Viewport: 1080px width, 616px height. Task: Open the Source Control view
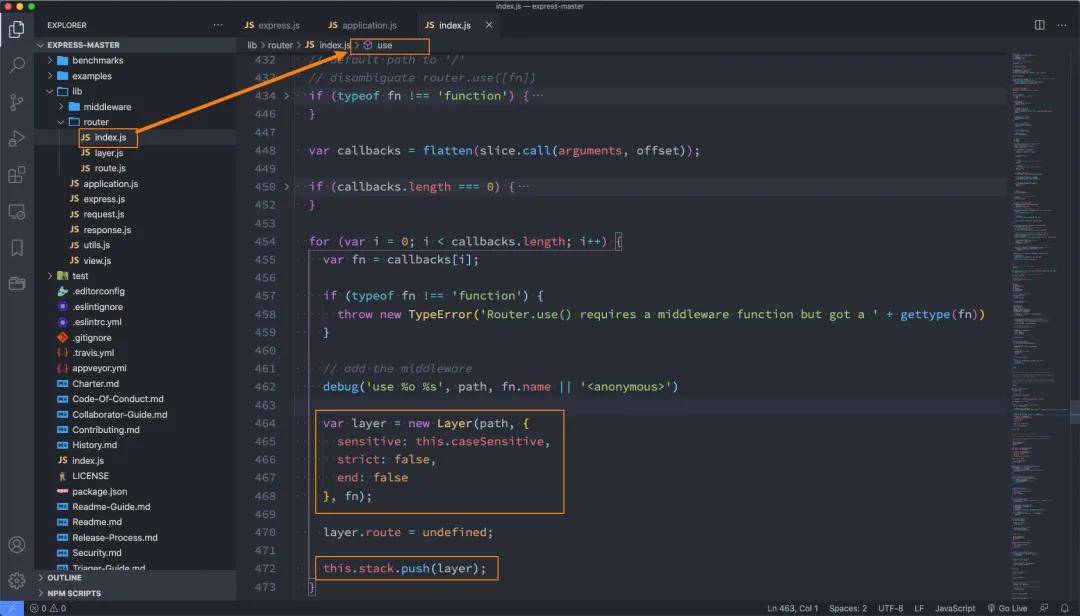pyautogui.click(x=17, y=102)
